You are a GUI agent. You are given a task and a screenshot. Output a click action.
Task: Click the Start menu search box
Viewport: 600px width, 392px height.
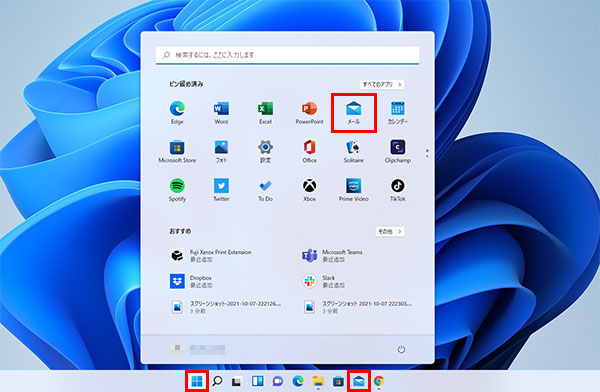[287, 55]
